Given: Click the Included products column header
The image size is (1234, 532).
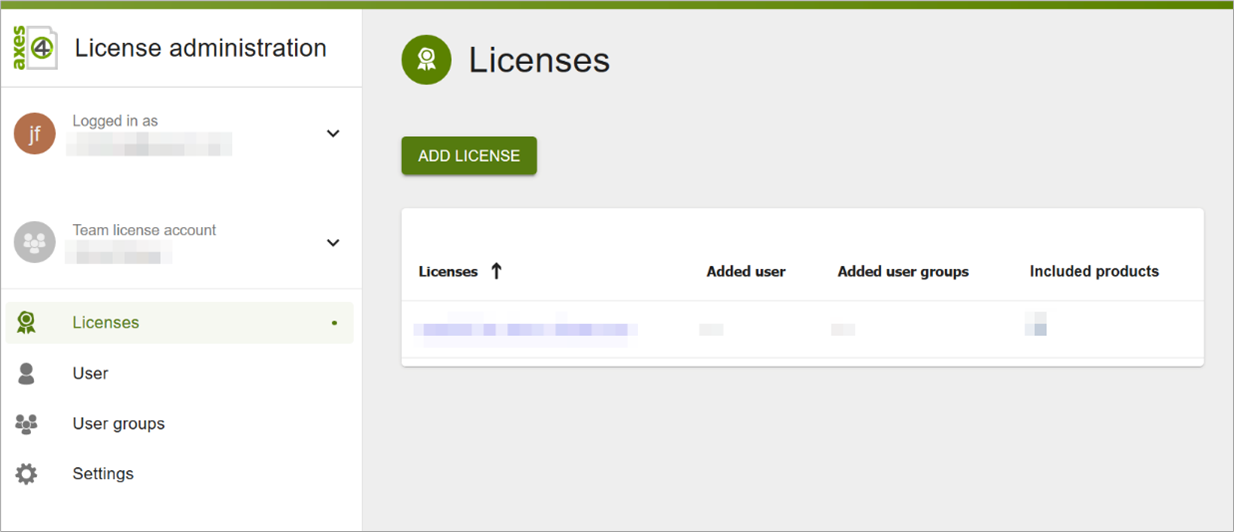Looking at the screenshot, I should click(1094, 271).
